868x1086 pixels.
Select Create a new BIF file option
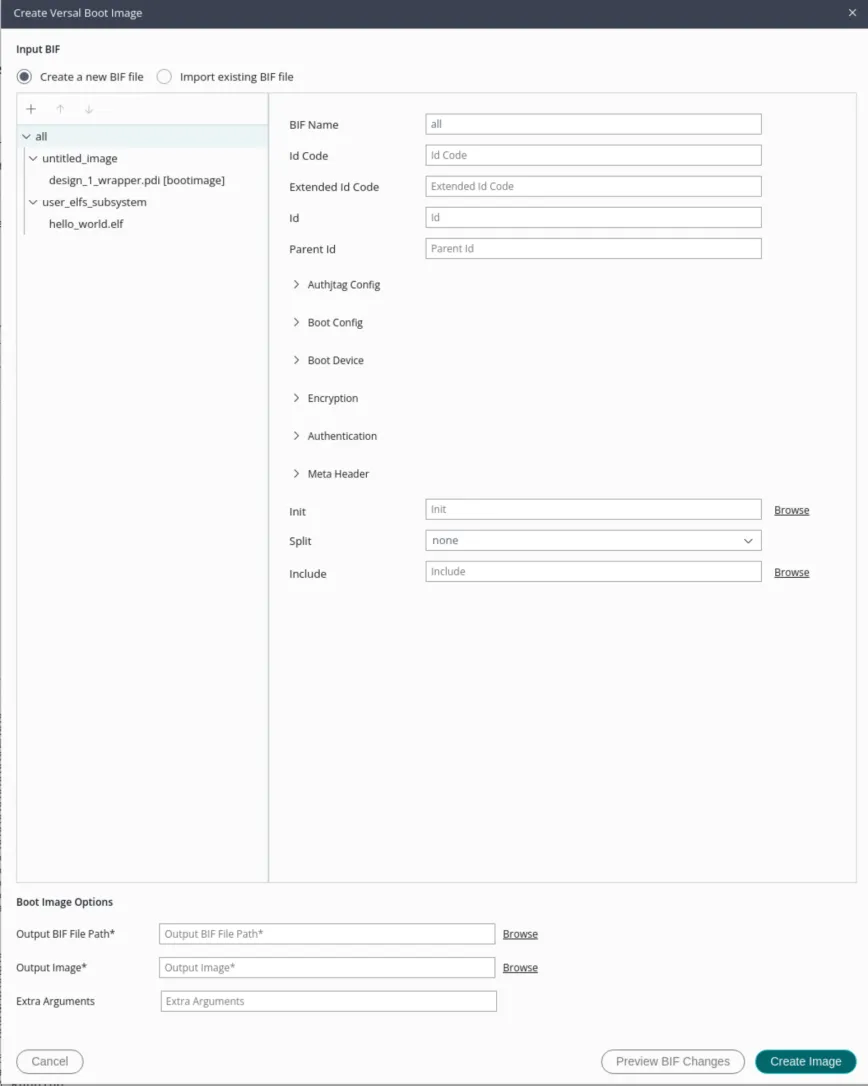point(25,77)
